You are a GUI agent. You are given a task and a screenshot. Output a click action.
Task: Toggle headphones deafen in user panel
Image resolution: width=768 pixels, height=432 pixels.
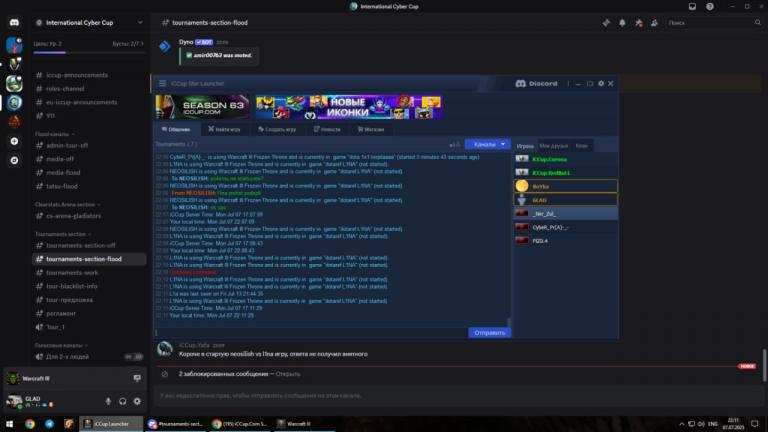pos(122,401)
